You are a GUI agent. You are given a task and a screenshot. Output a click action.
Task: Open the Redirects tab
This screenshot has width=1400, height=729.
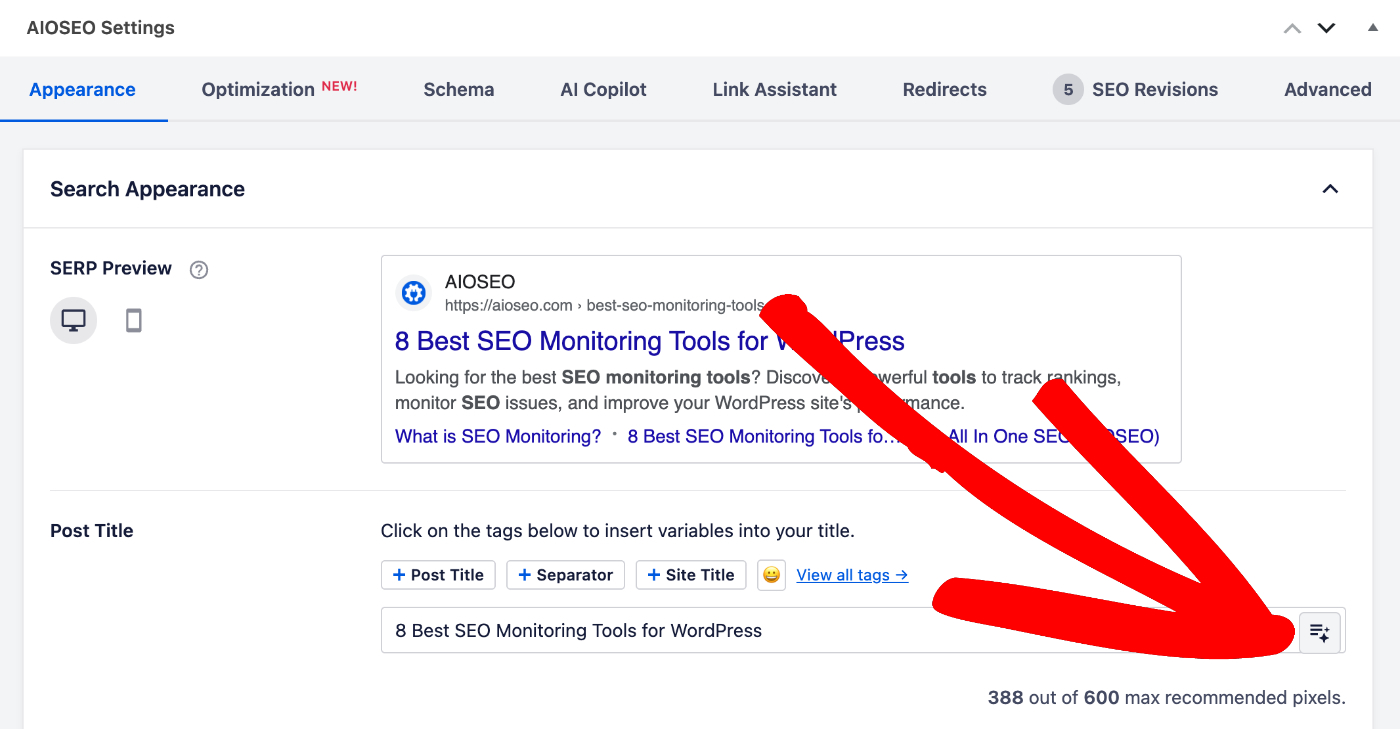[945, 90]
